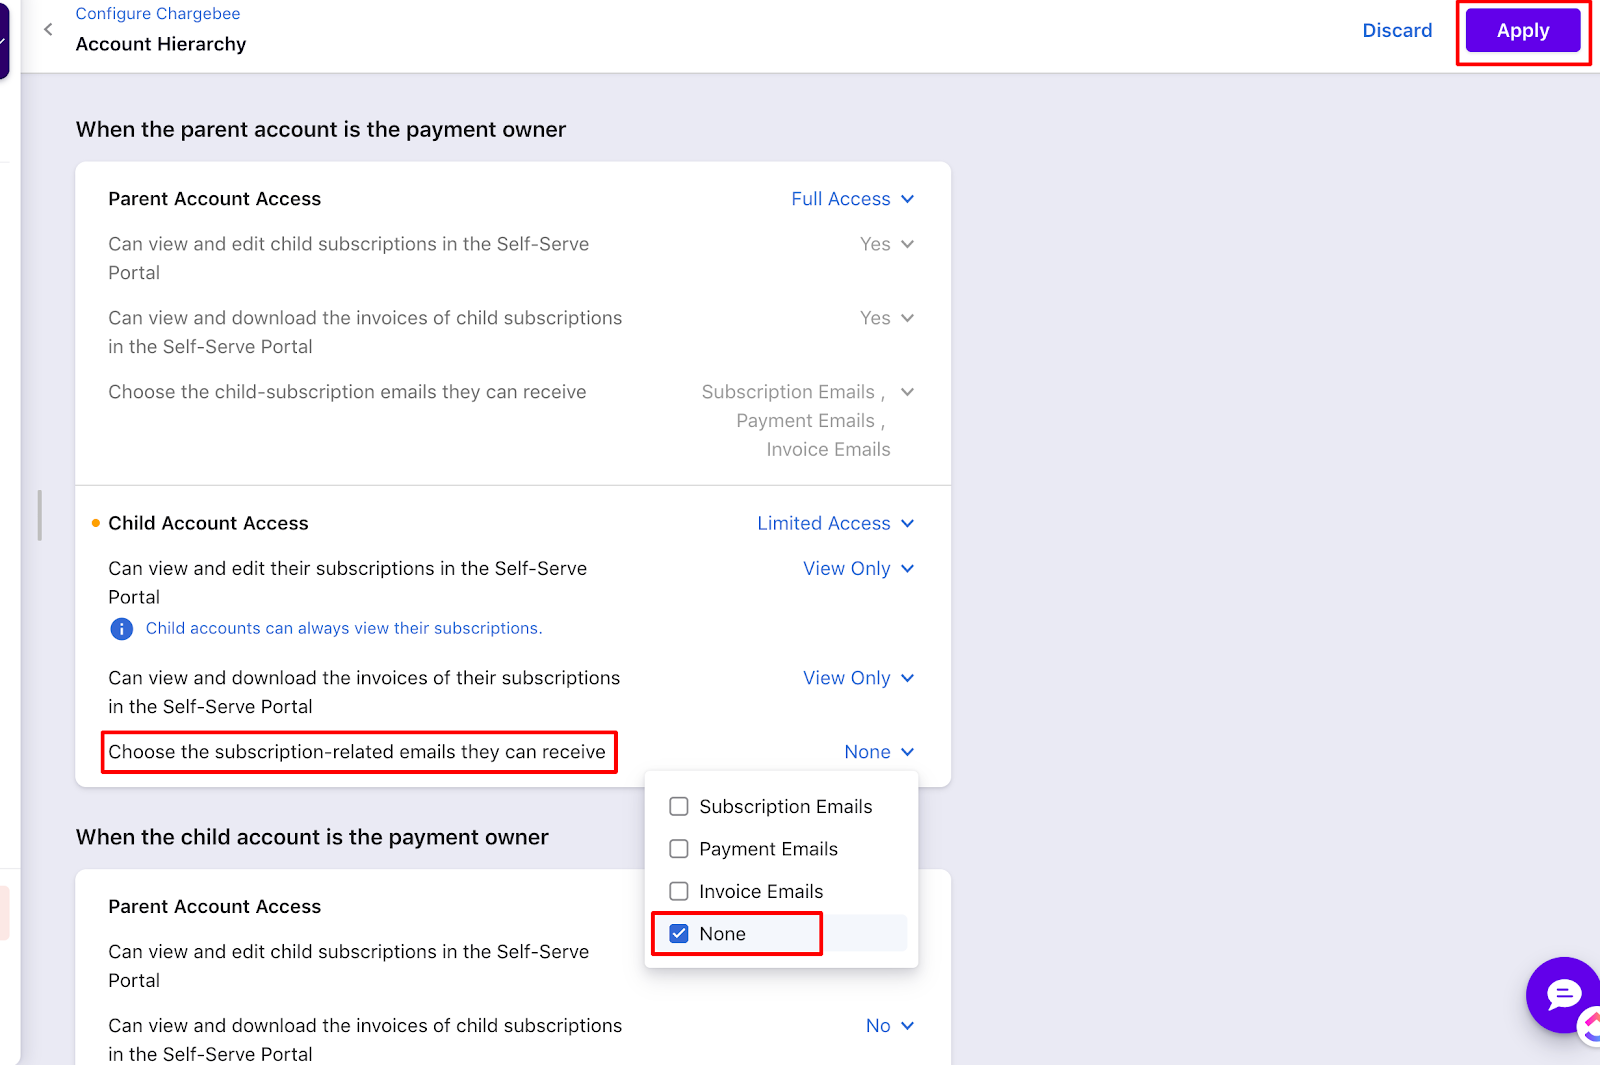The width and height of the screenshot is (1600, 1065).
Task: Go to Configure Chargebee breadcrumb
Action: [x=158, y=14]
